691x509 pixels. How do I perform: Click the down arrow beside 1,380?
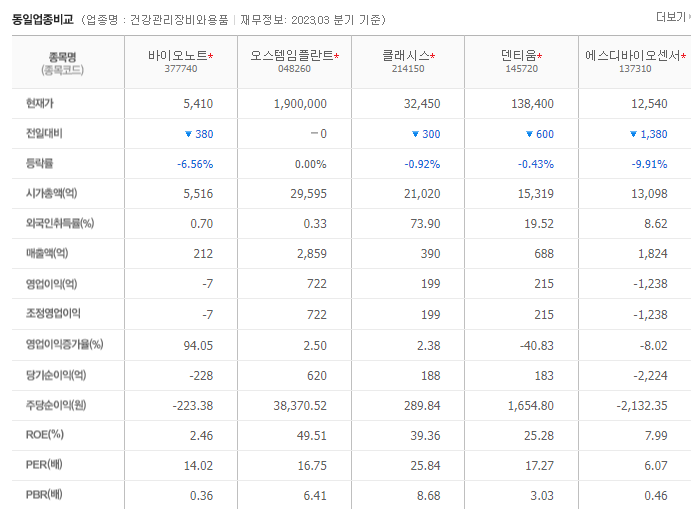tap(633, 134)
